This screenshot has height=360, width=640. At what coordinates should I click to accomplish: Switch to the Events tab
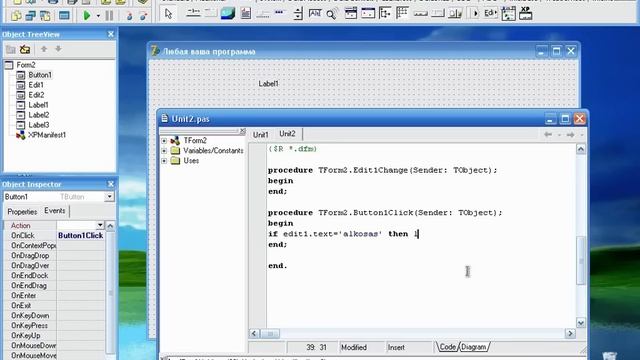pos(55,211)
